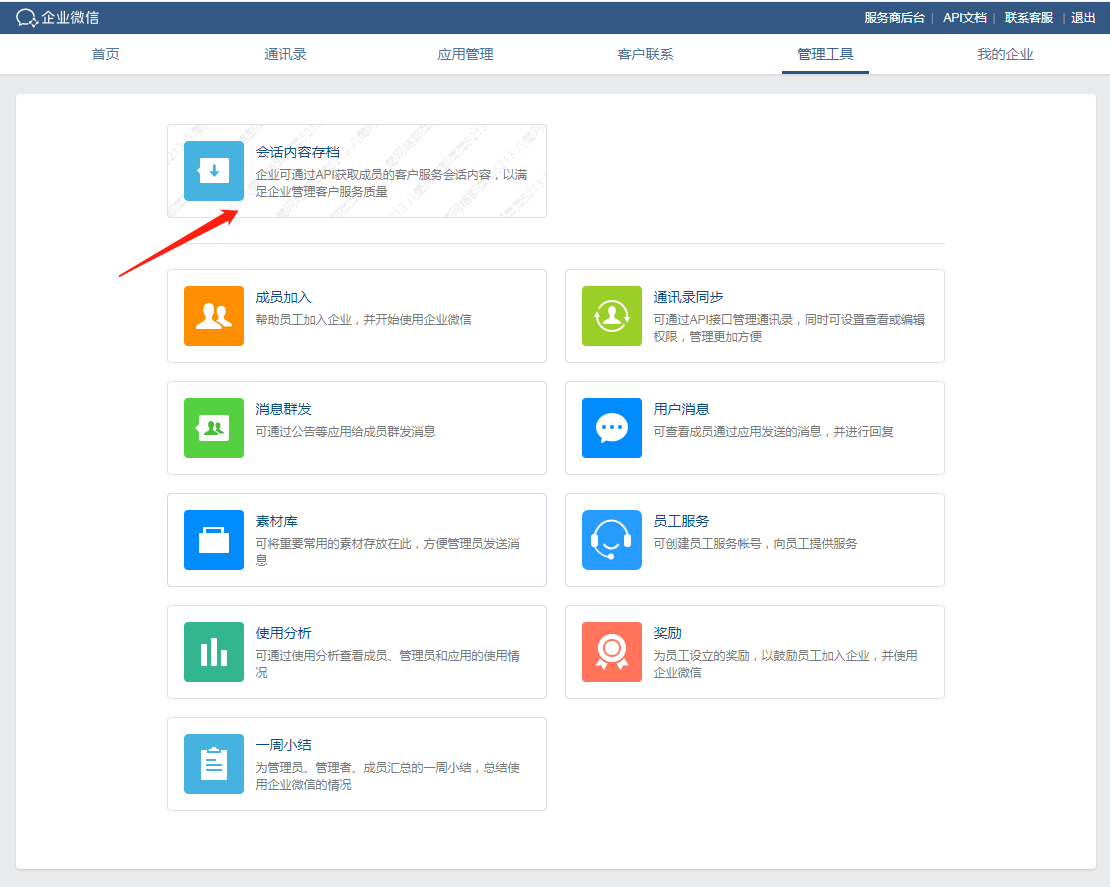Image resolution: width=1110 pixels, height=887 pixels.
Task: Select the green 消息群发 icon
Action: coord(213,428)
